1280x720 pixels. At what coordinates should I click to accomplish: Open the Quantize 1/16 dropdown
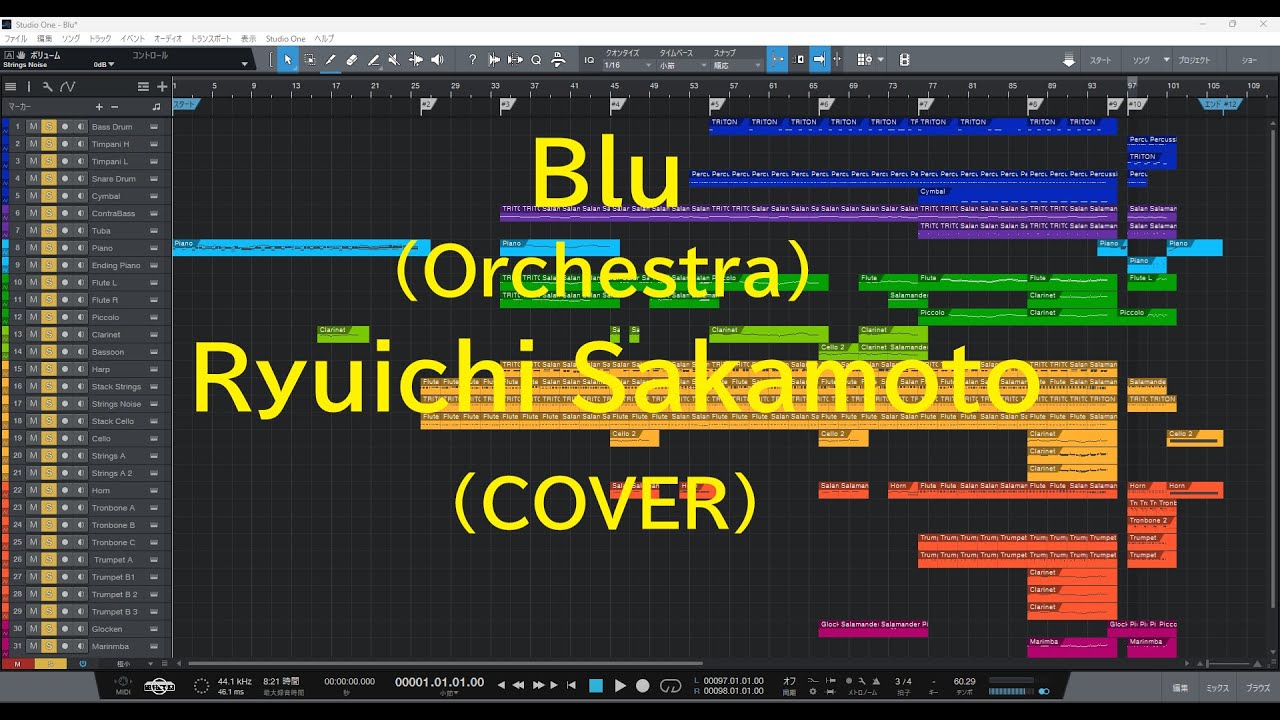click(626, 65)
